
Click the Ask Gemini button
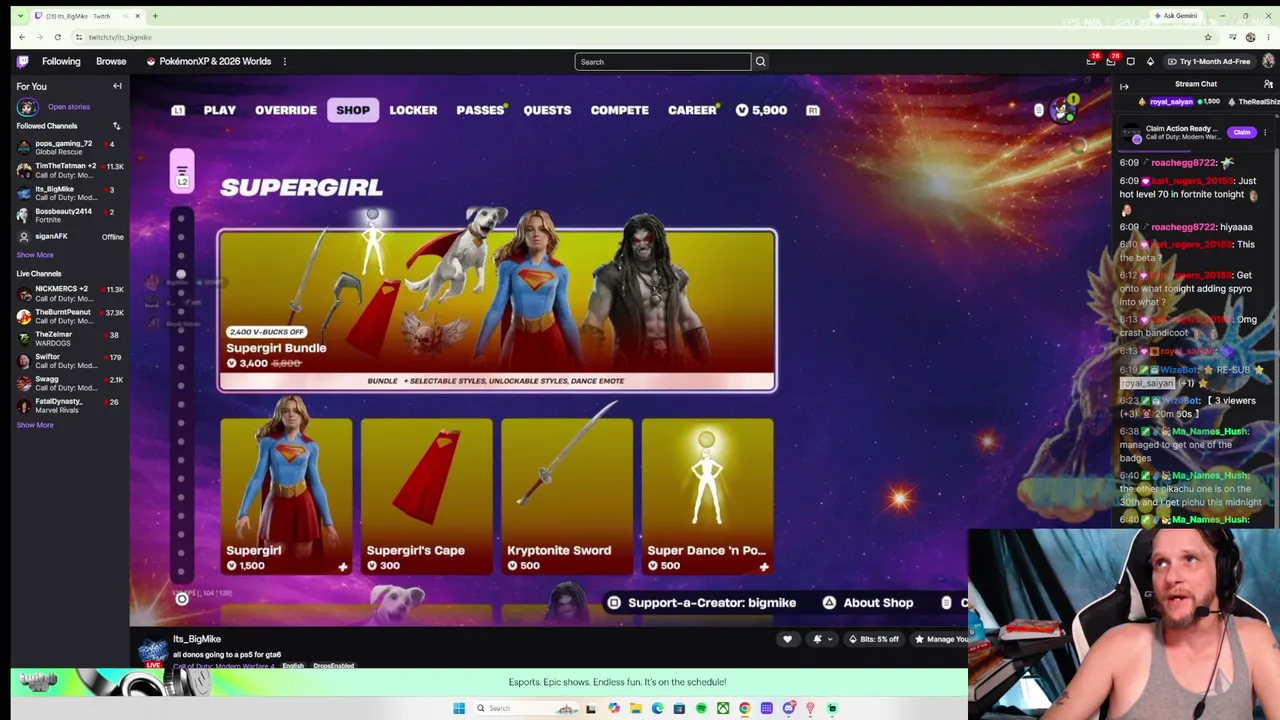click(x=1175, y=16)
